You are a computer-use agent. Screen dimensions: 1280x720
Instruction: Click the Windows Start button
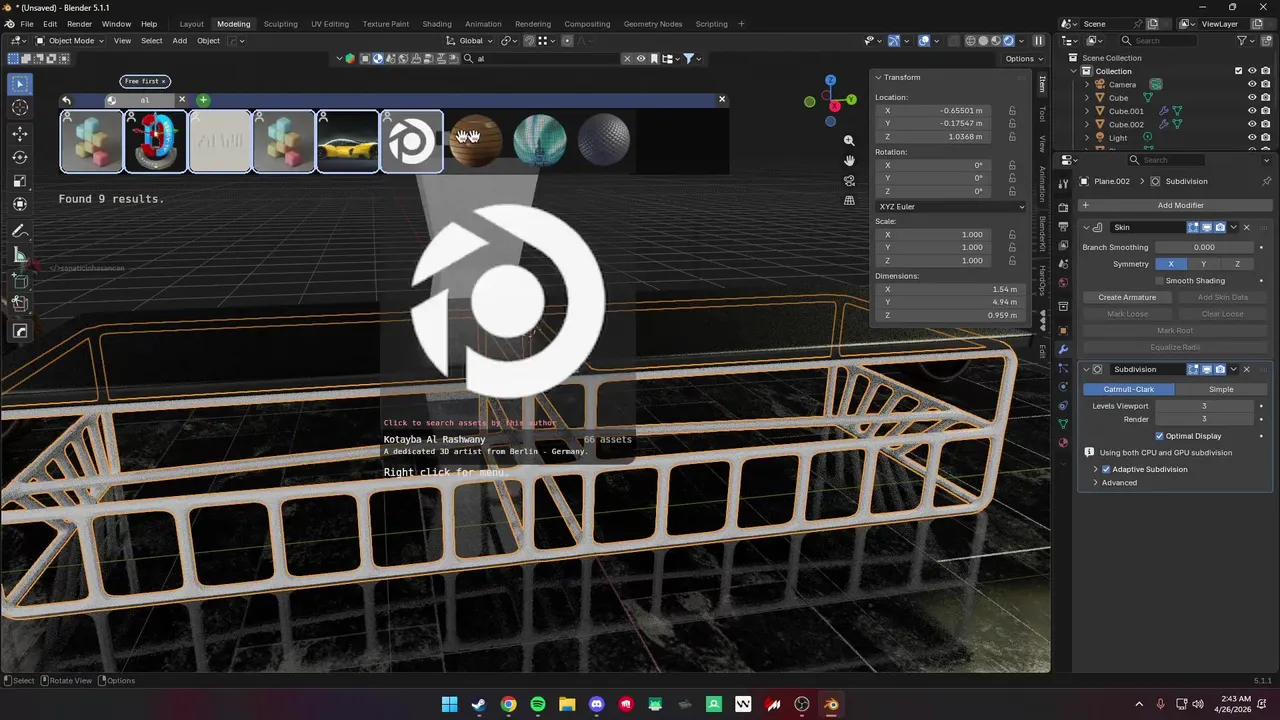click(449, 704)
